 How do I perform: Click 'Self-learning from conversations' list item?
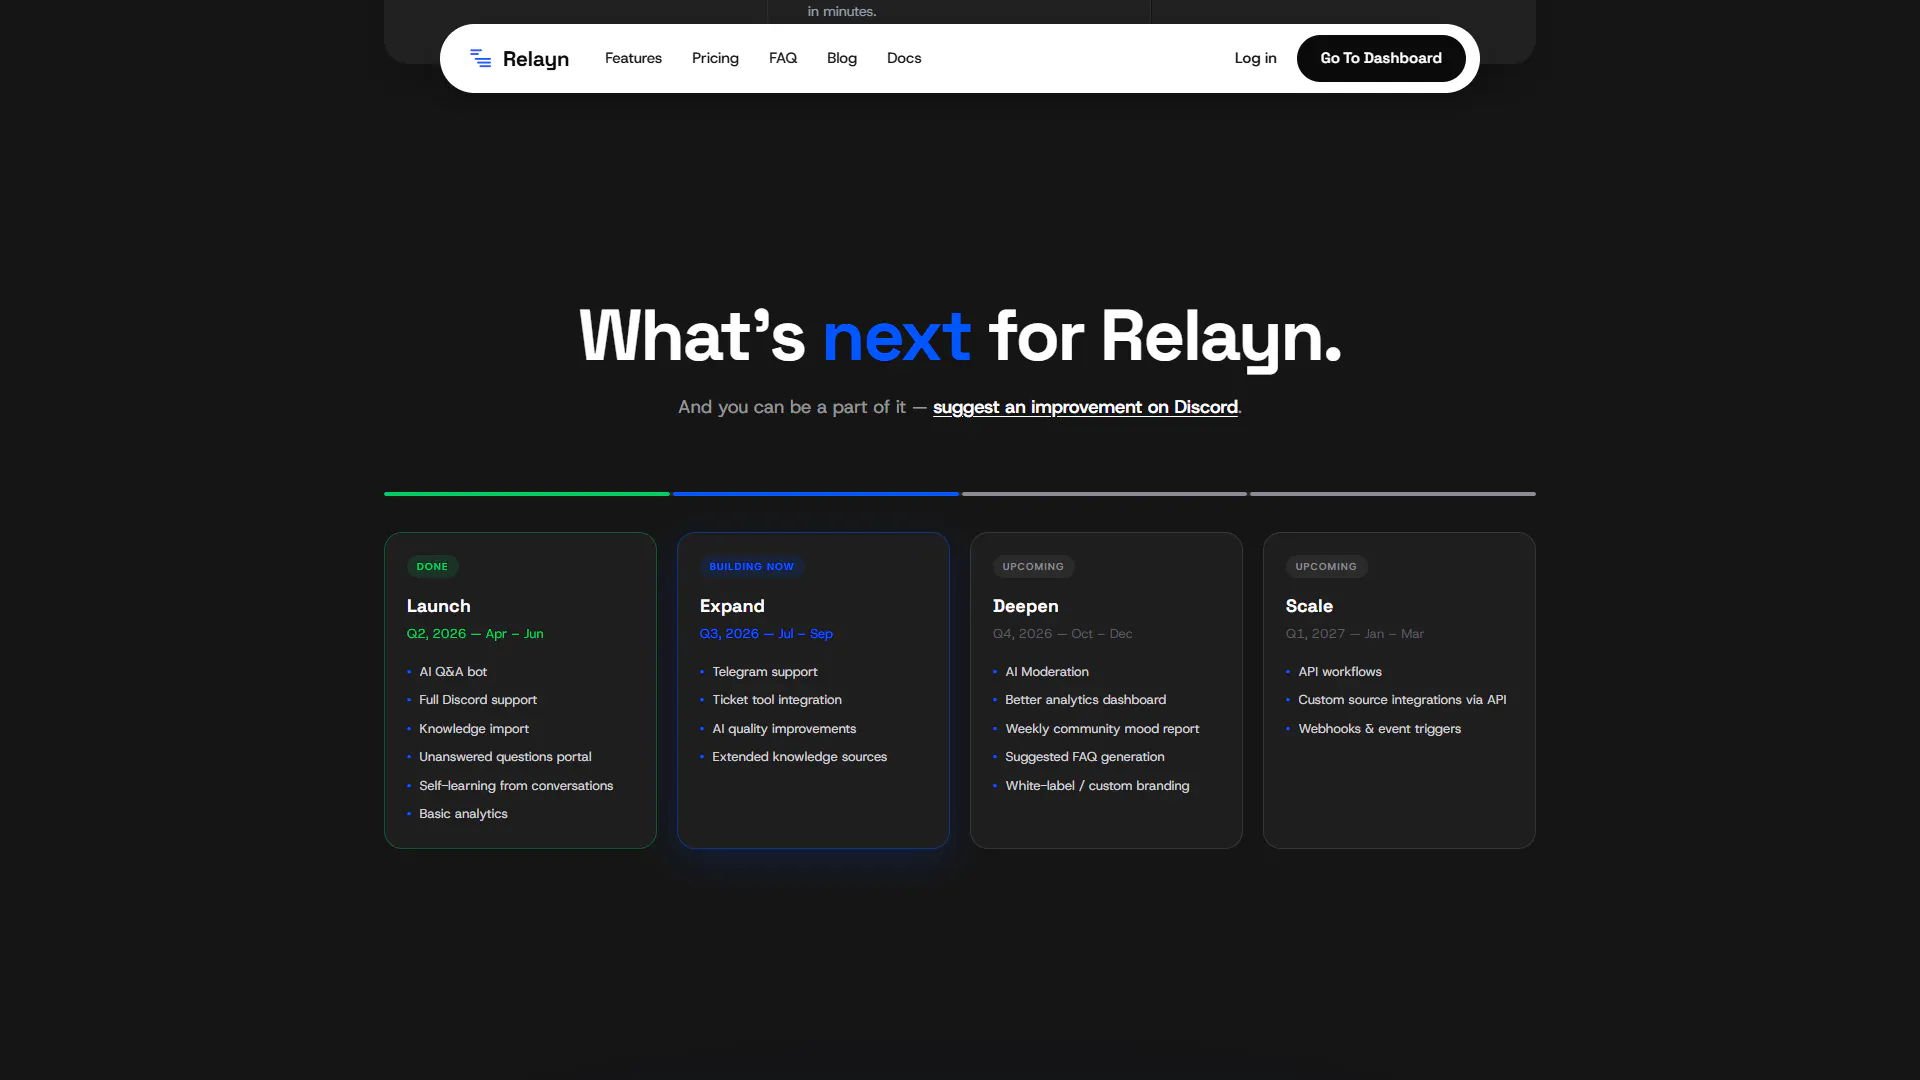coord(516,786)
